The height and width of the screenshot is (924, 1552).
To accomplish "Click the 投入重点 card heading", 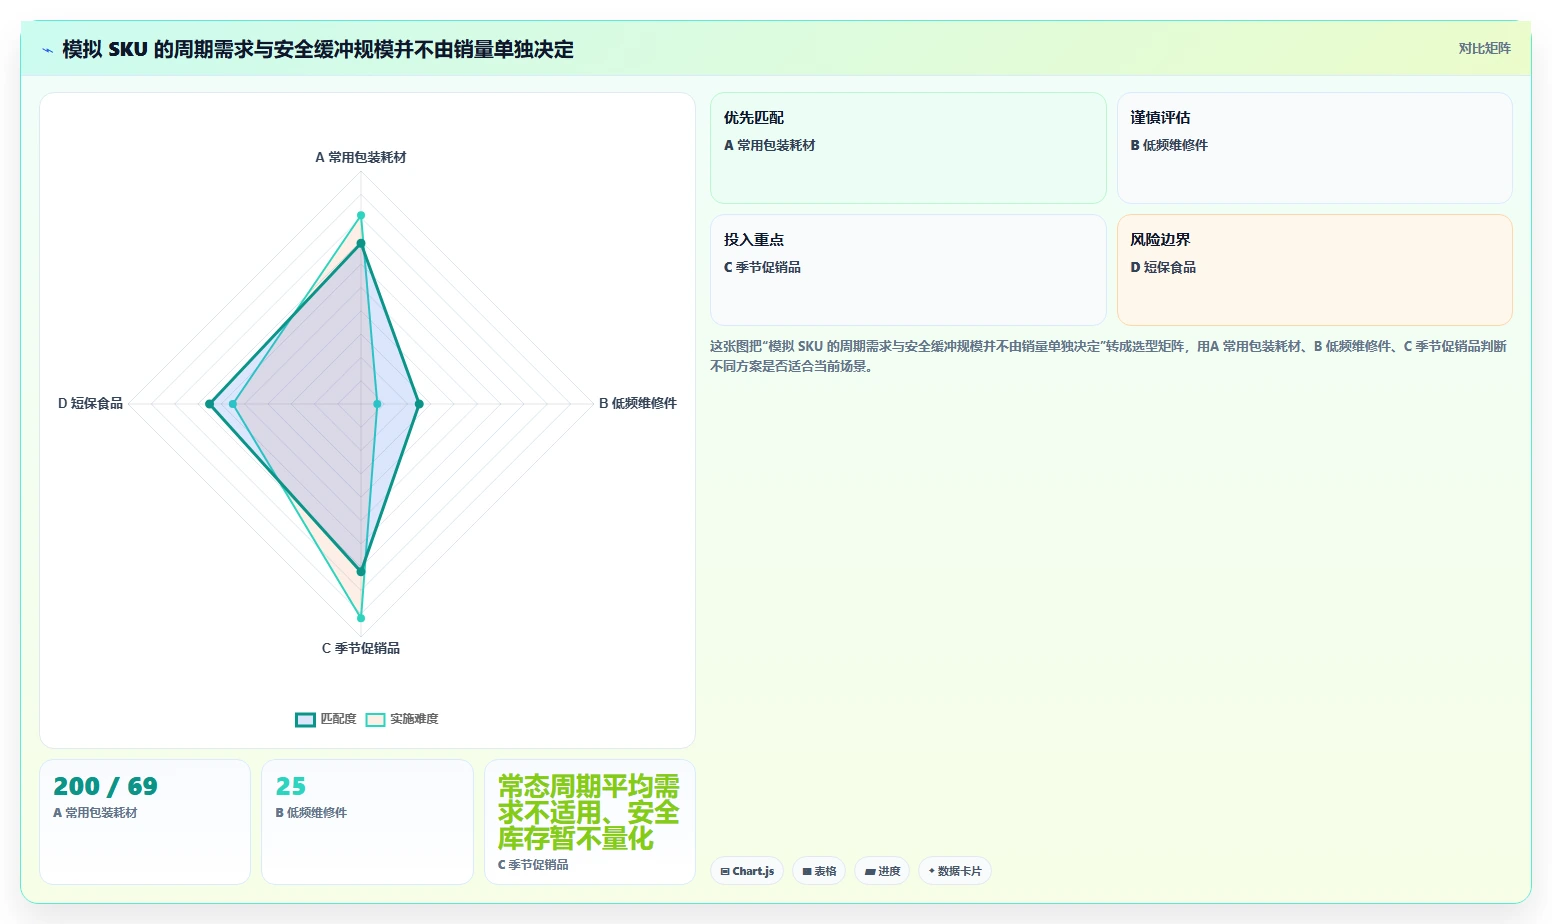I will click(x=754, y=240).
